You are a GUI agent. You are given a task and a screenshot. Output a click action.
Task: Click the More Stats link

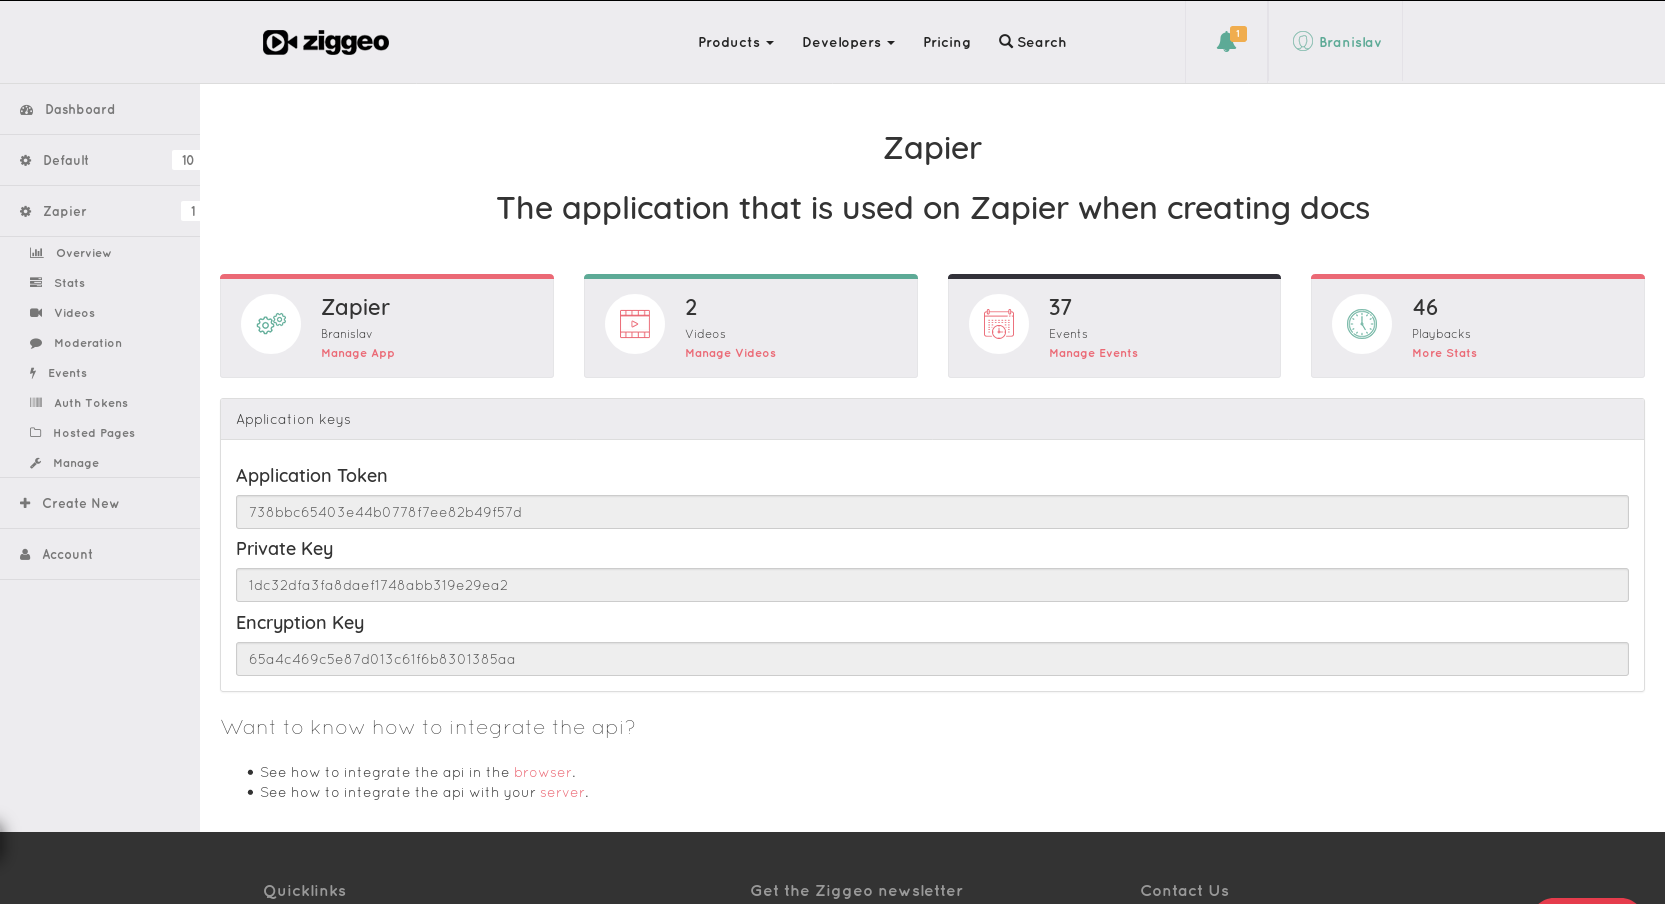1444,353
